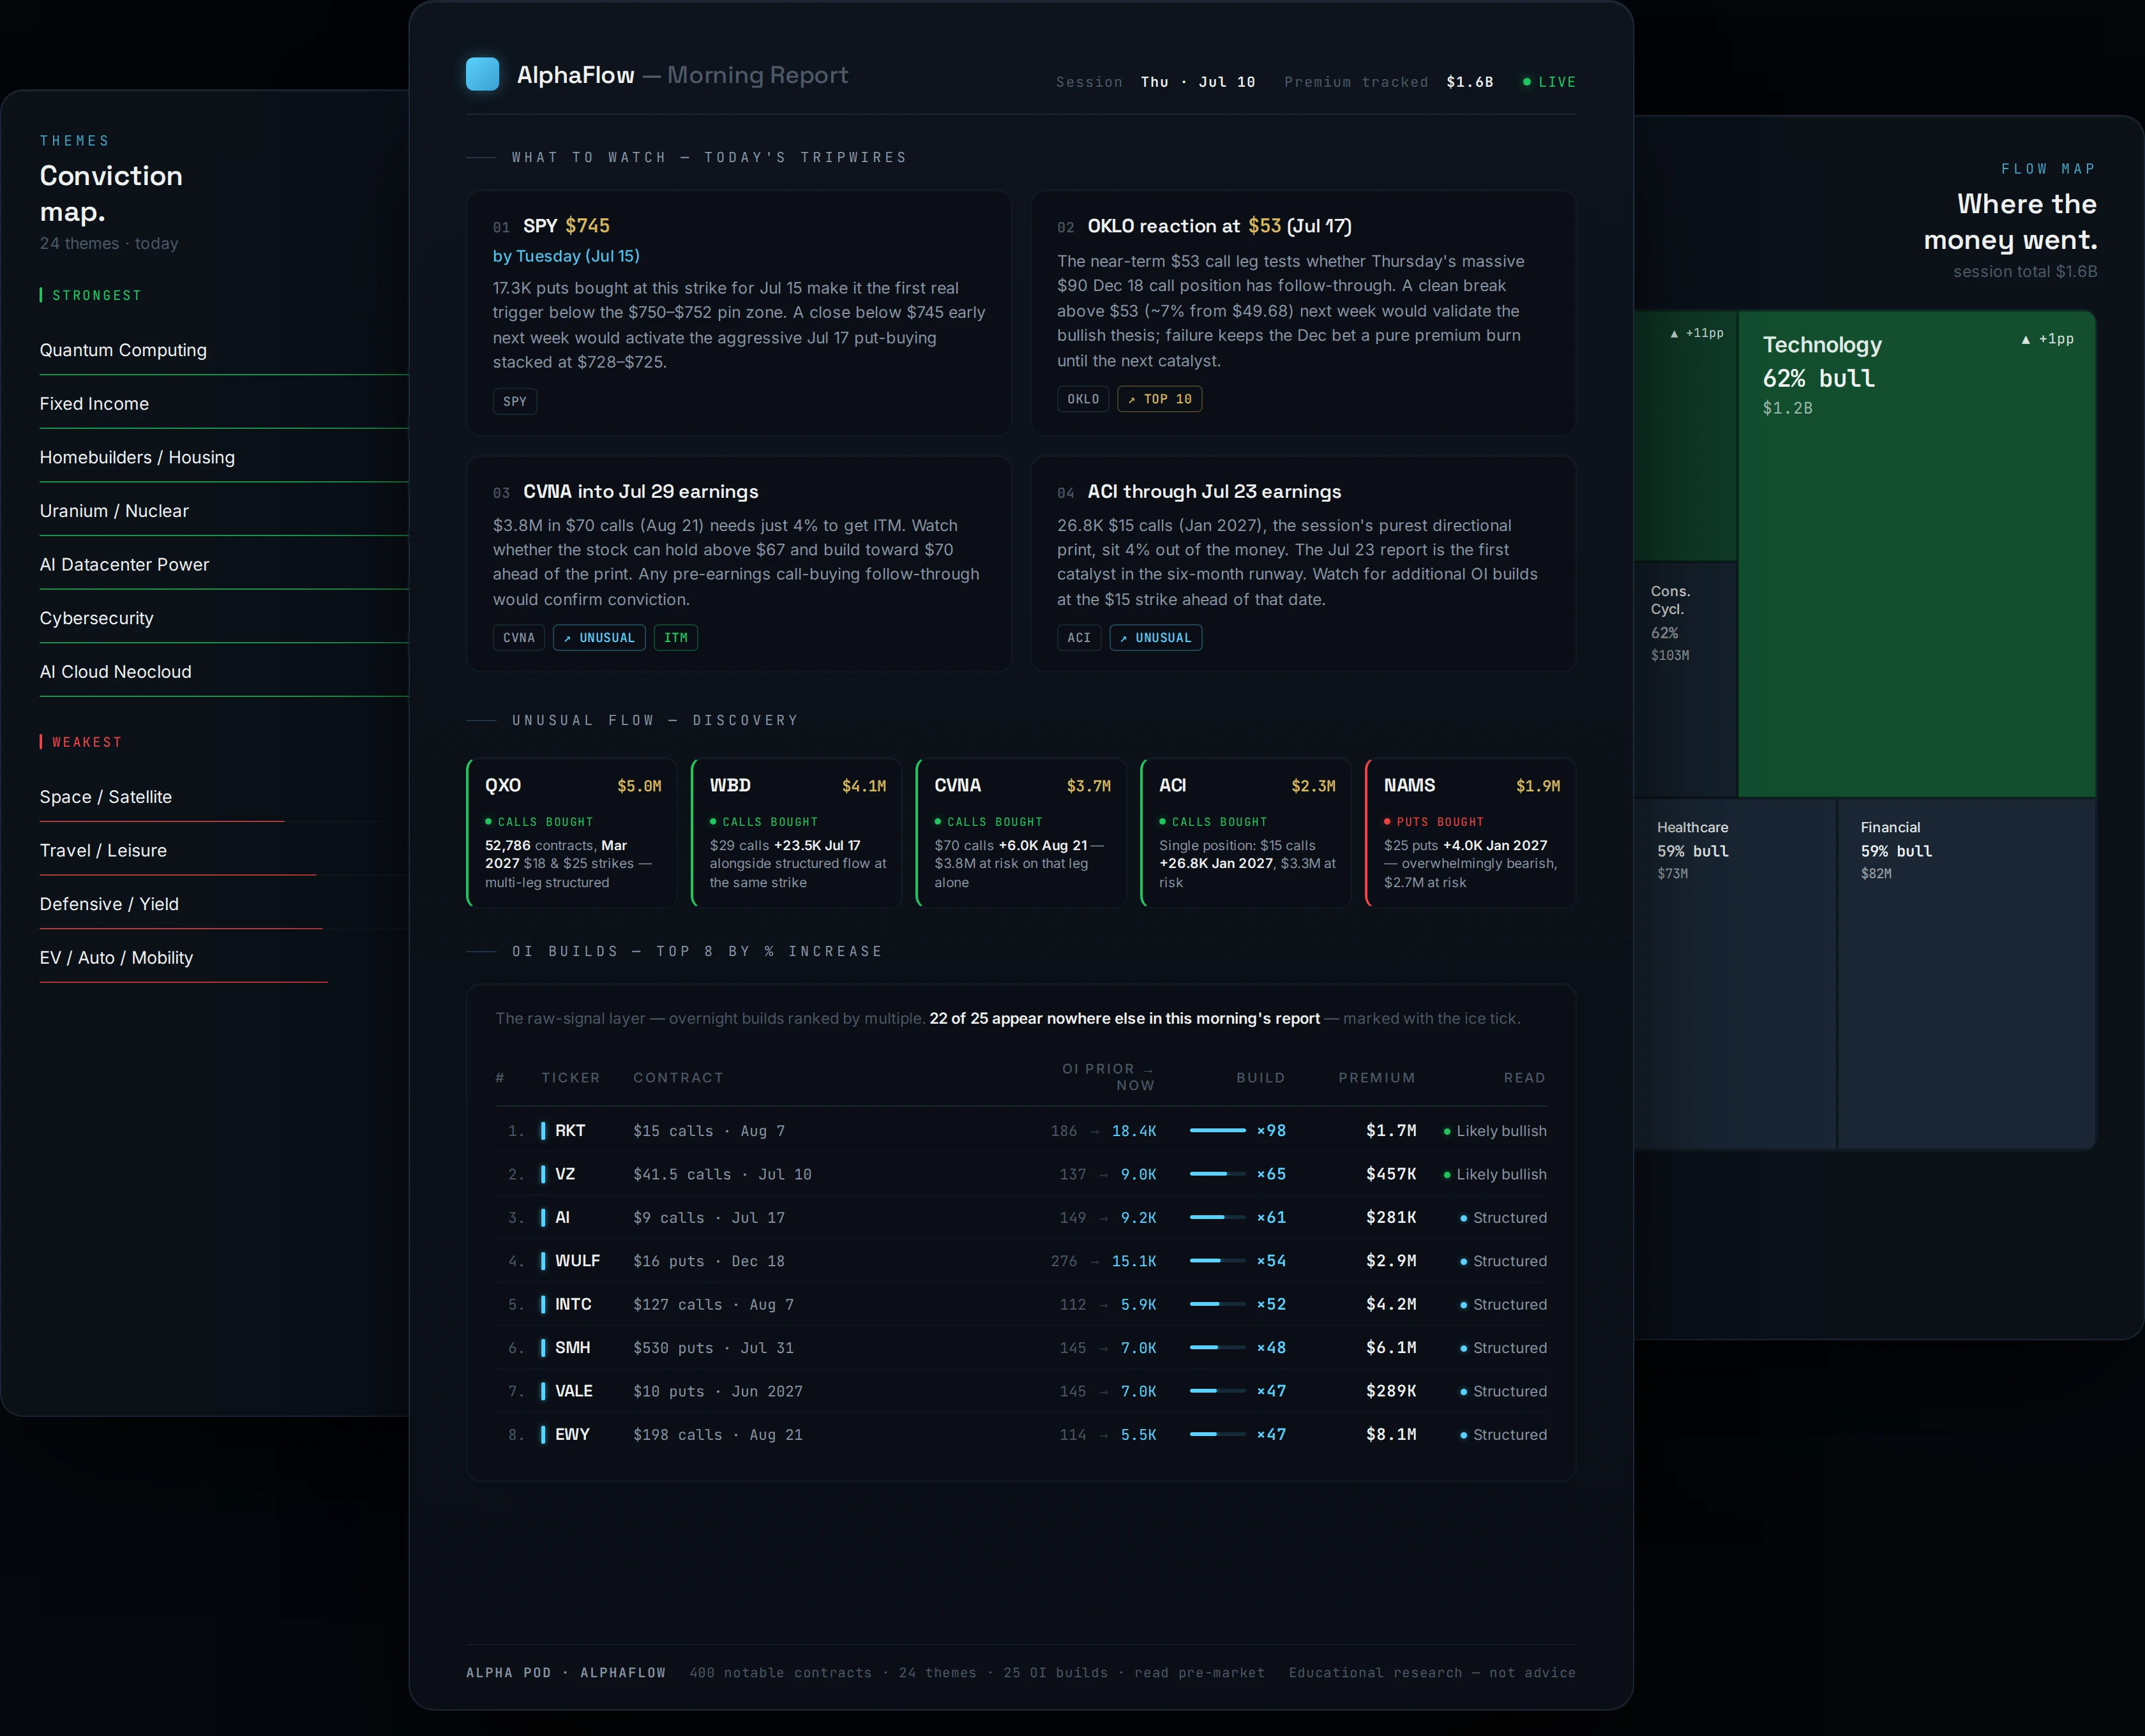Open the ACI ticker tag in tripwire 04
This screenshot has height=1736, width=2145.
pyautogui.click(x=1078, y=638)
